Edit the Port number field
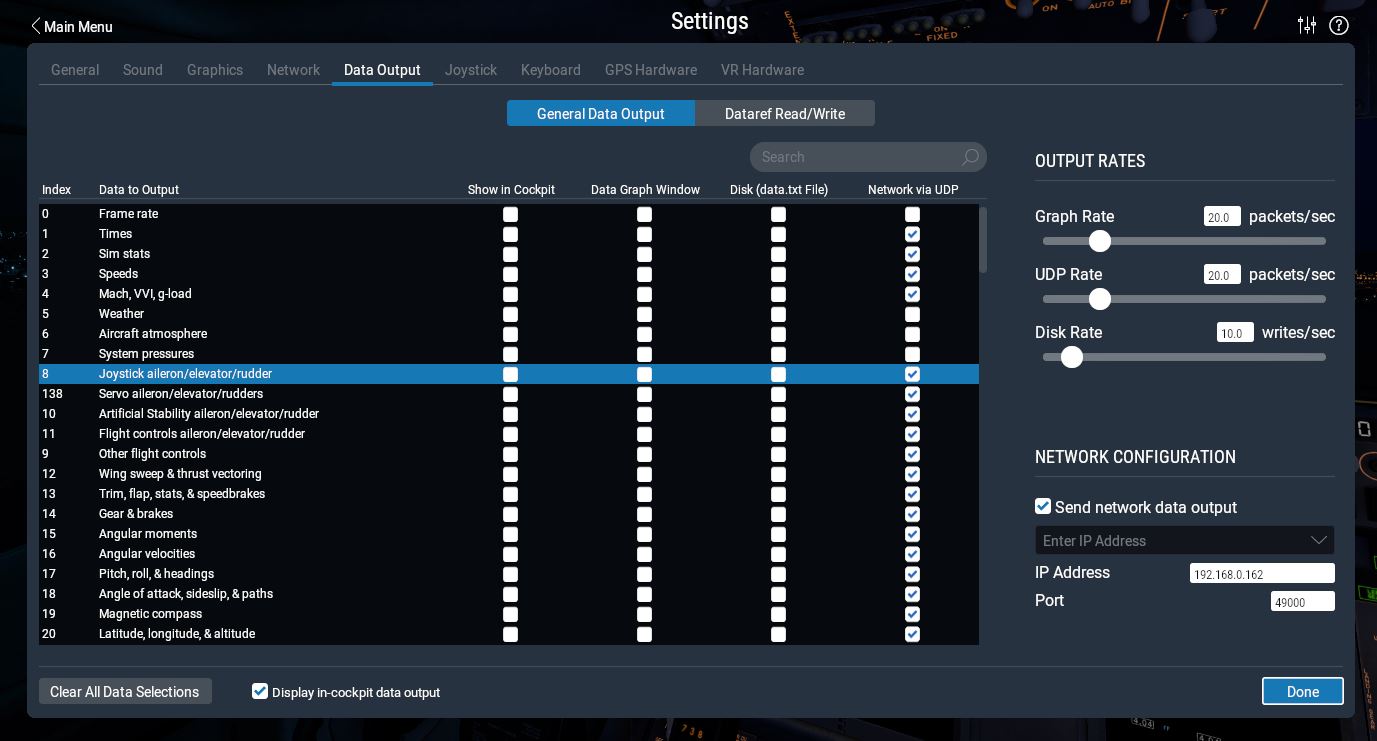Image resolution: width=1377 pixels, height=741 pixels. [x=1303, y=602]
